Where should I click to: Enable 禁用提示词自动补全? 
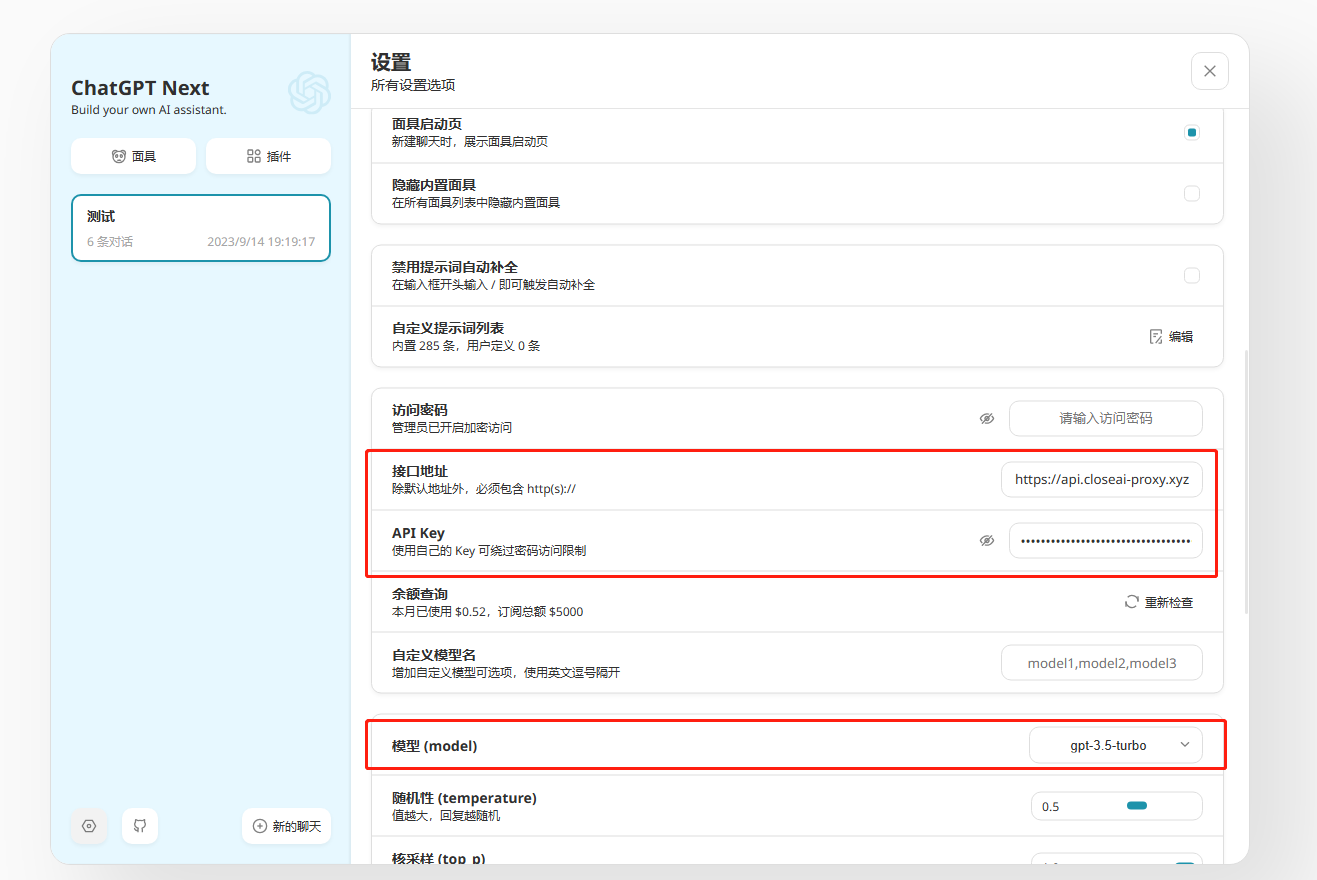click(x=1192, y=275)
